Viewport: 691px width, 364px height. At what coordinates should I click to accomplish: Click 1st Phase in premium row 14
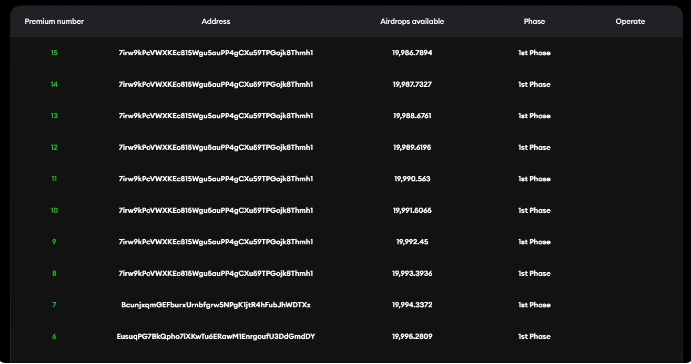pyautogui.click(x=534, y=84)
